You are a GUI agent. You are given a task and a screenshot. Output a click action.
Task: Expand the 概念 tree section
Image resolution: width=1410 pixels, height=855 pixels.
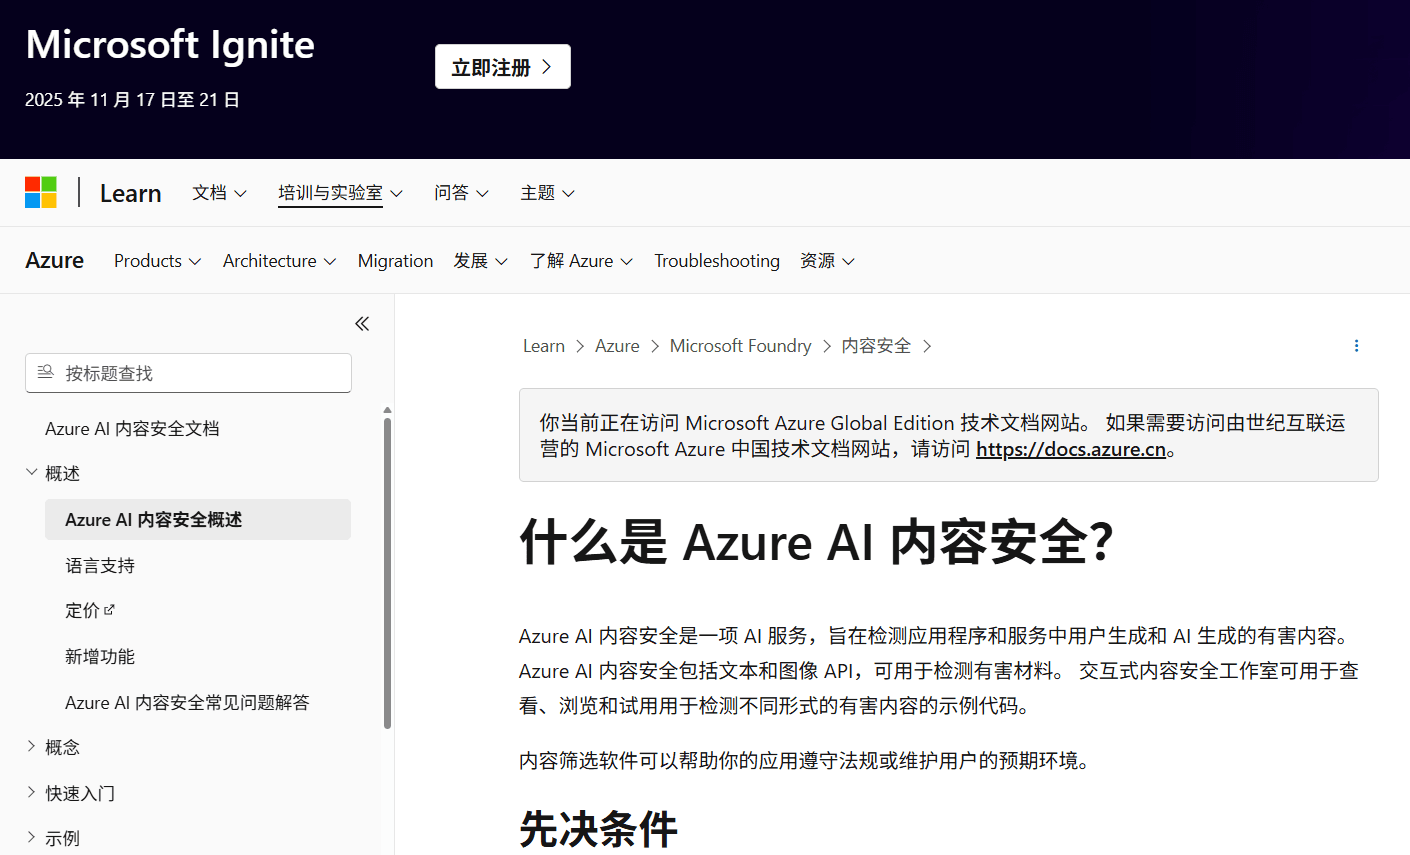point(32,746)
